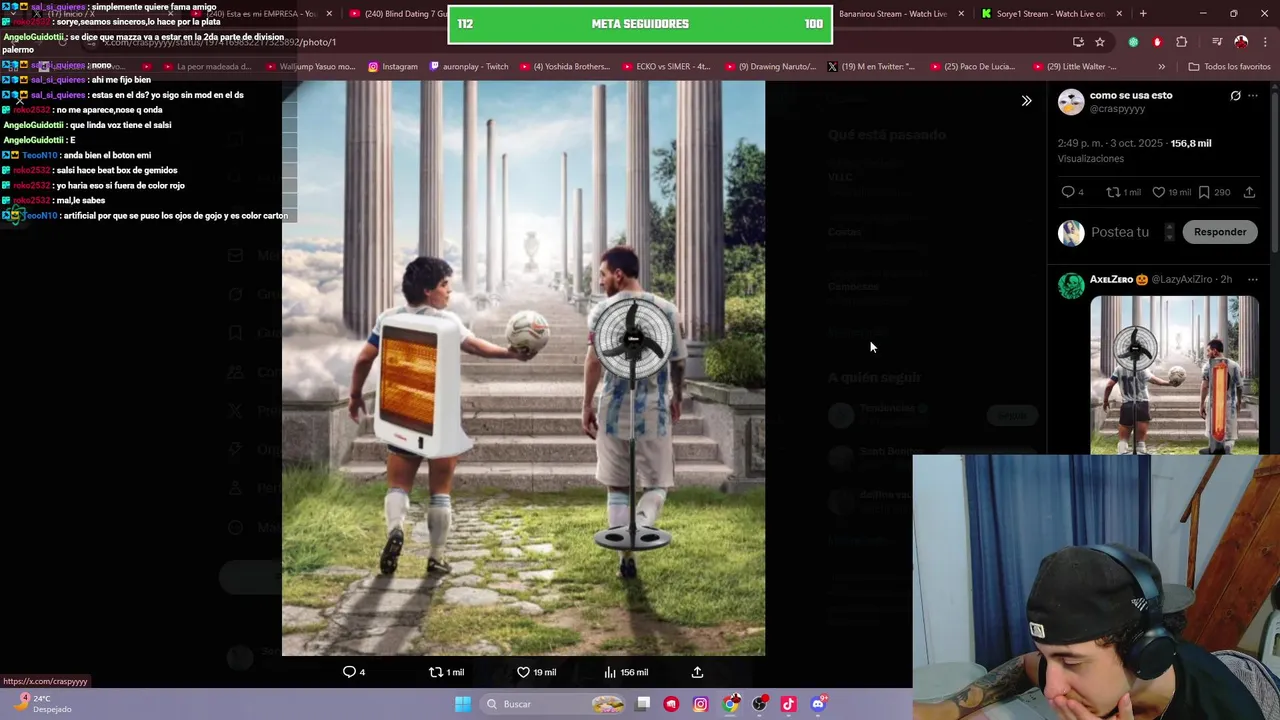Screen dimensions: 1280x720
Task: Open the 'Todos los favoritos' folder
Action: coord(1229,67)
